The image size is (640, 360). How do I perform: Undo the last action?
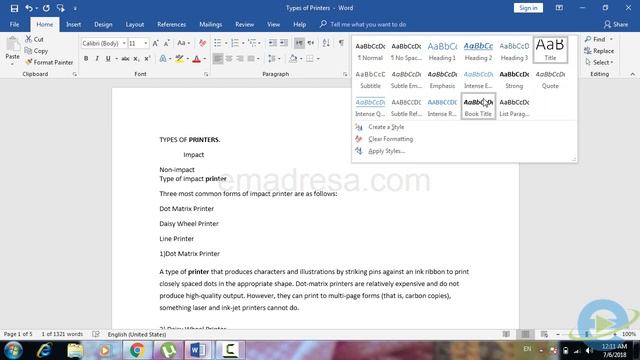[29, 8]
